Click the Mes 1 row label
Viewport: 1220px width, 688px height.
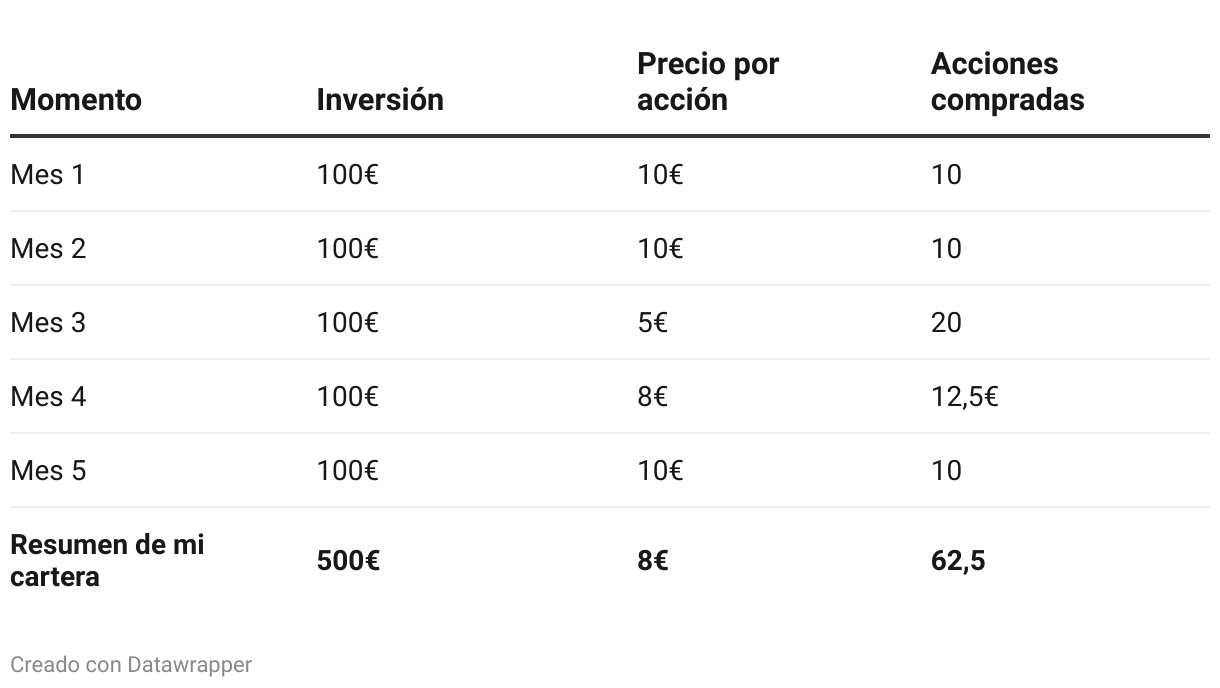tap(48, 175)
